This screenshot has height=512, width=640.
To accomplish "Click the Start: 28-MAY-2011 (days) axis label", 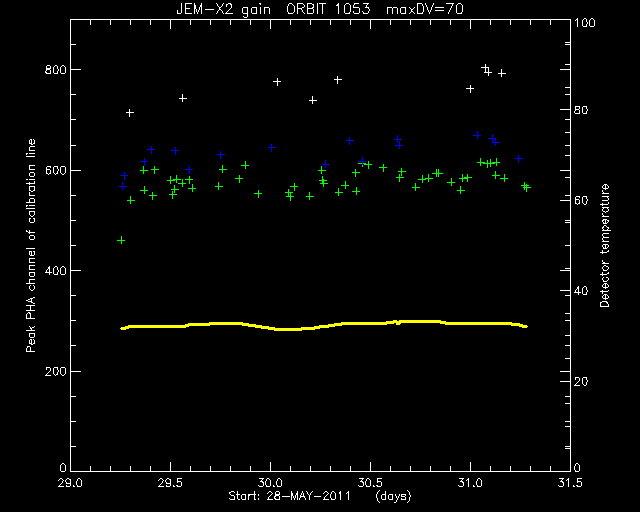I will [320, 496].
